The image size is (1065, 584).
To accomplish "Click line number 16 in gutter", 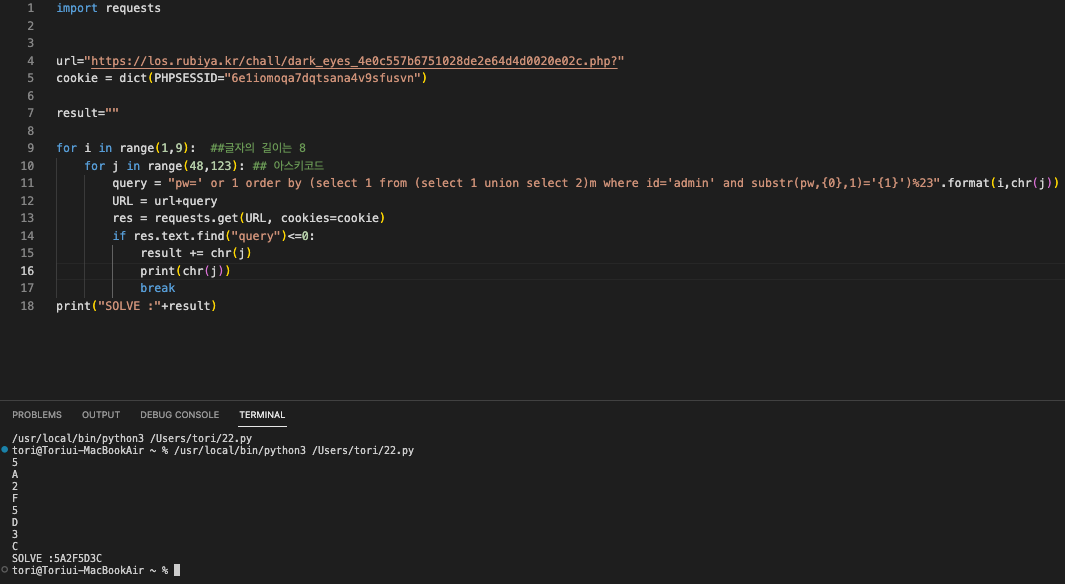I will pyautogui.click(x=27, y=271).
